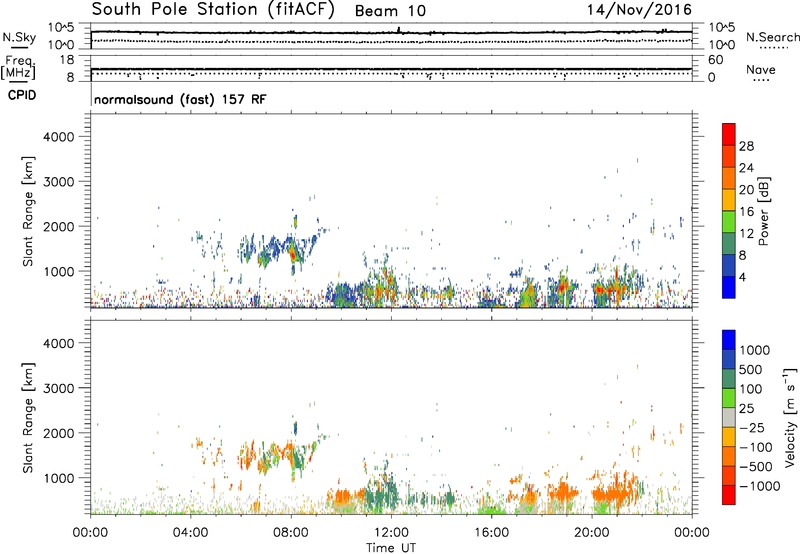The height and width of the screenshot is (554, 800).
Task: Click the '12:00' time tick label
Action: coord(391,533)
